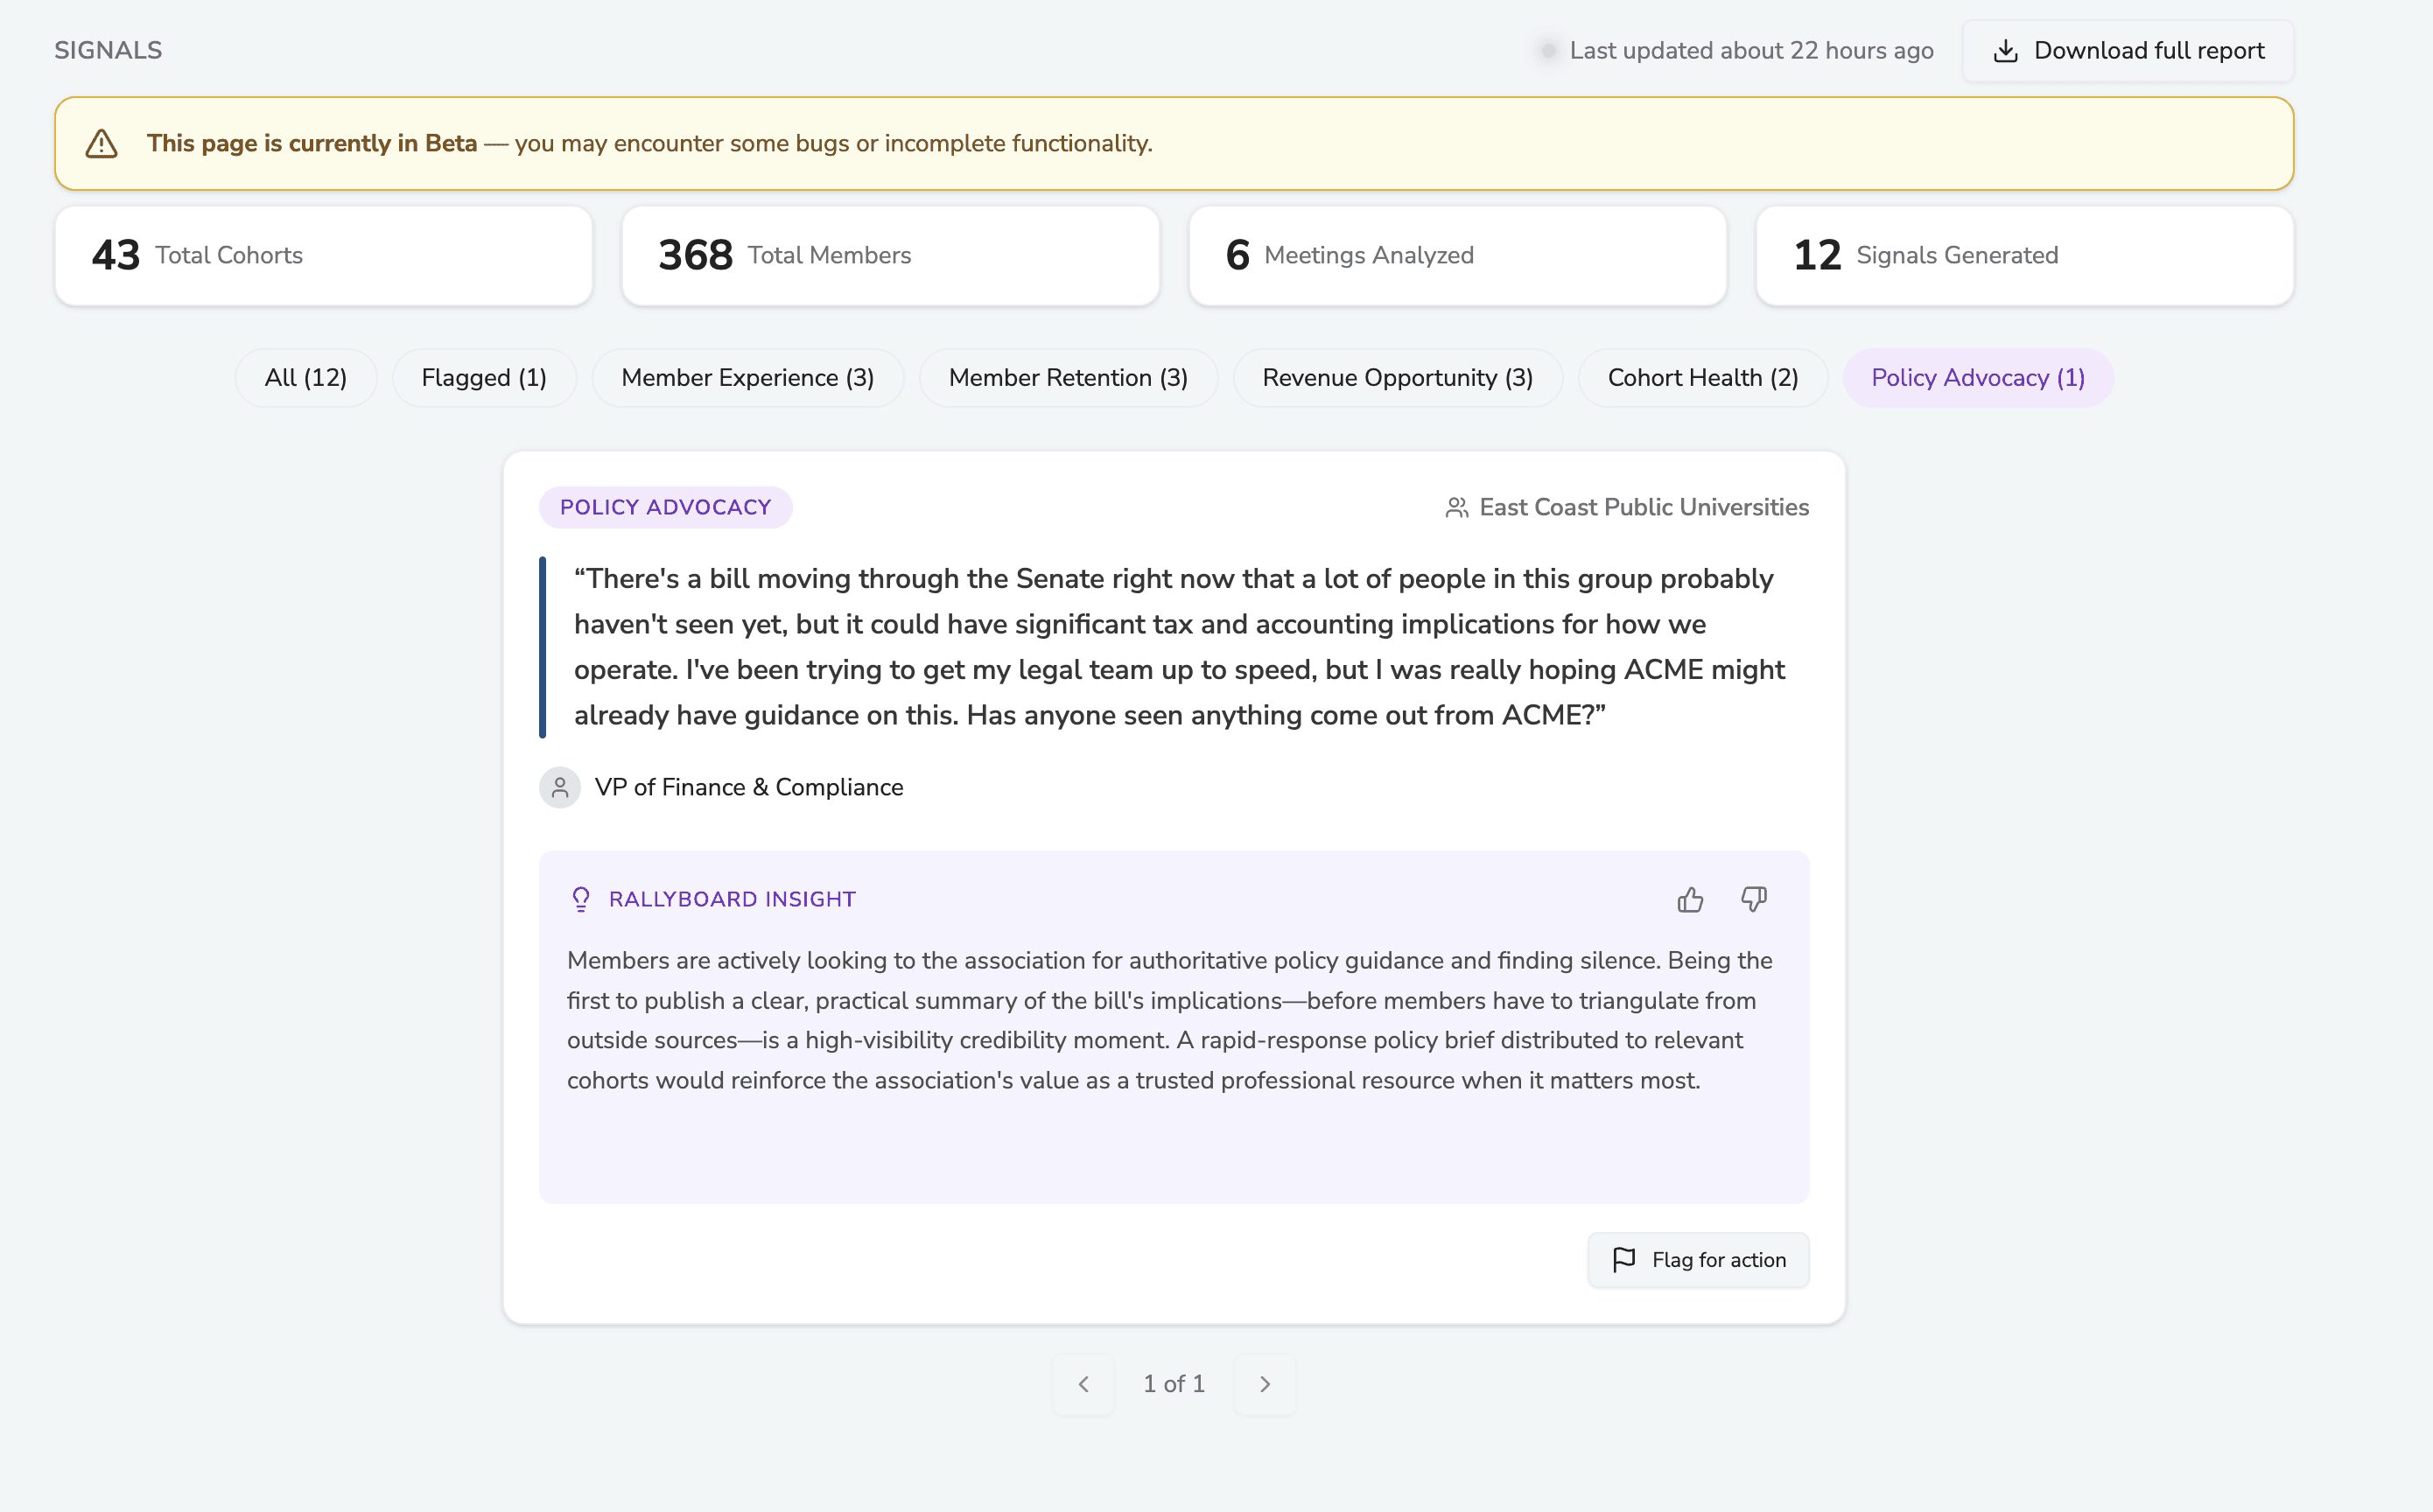Open East Coast Public Universities cohort

click(x=1643, y=508)
